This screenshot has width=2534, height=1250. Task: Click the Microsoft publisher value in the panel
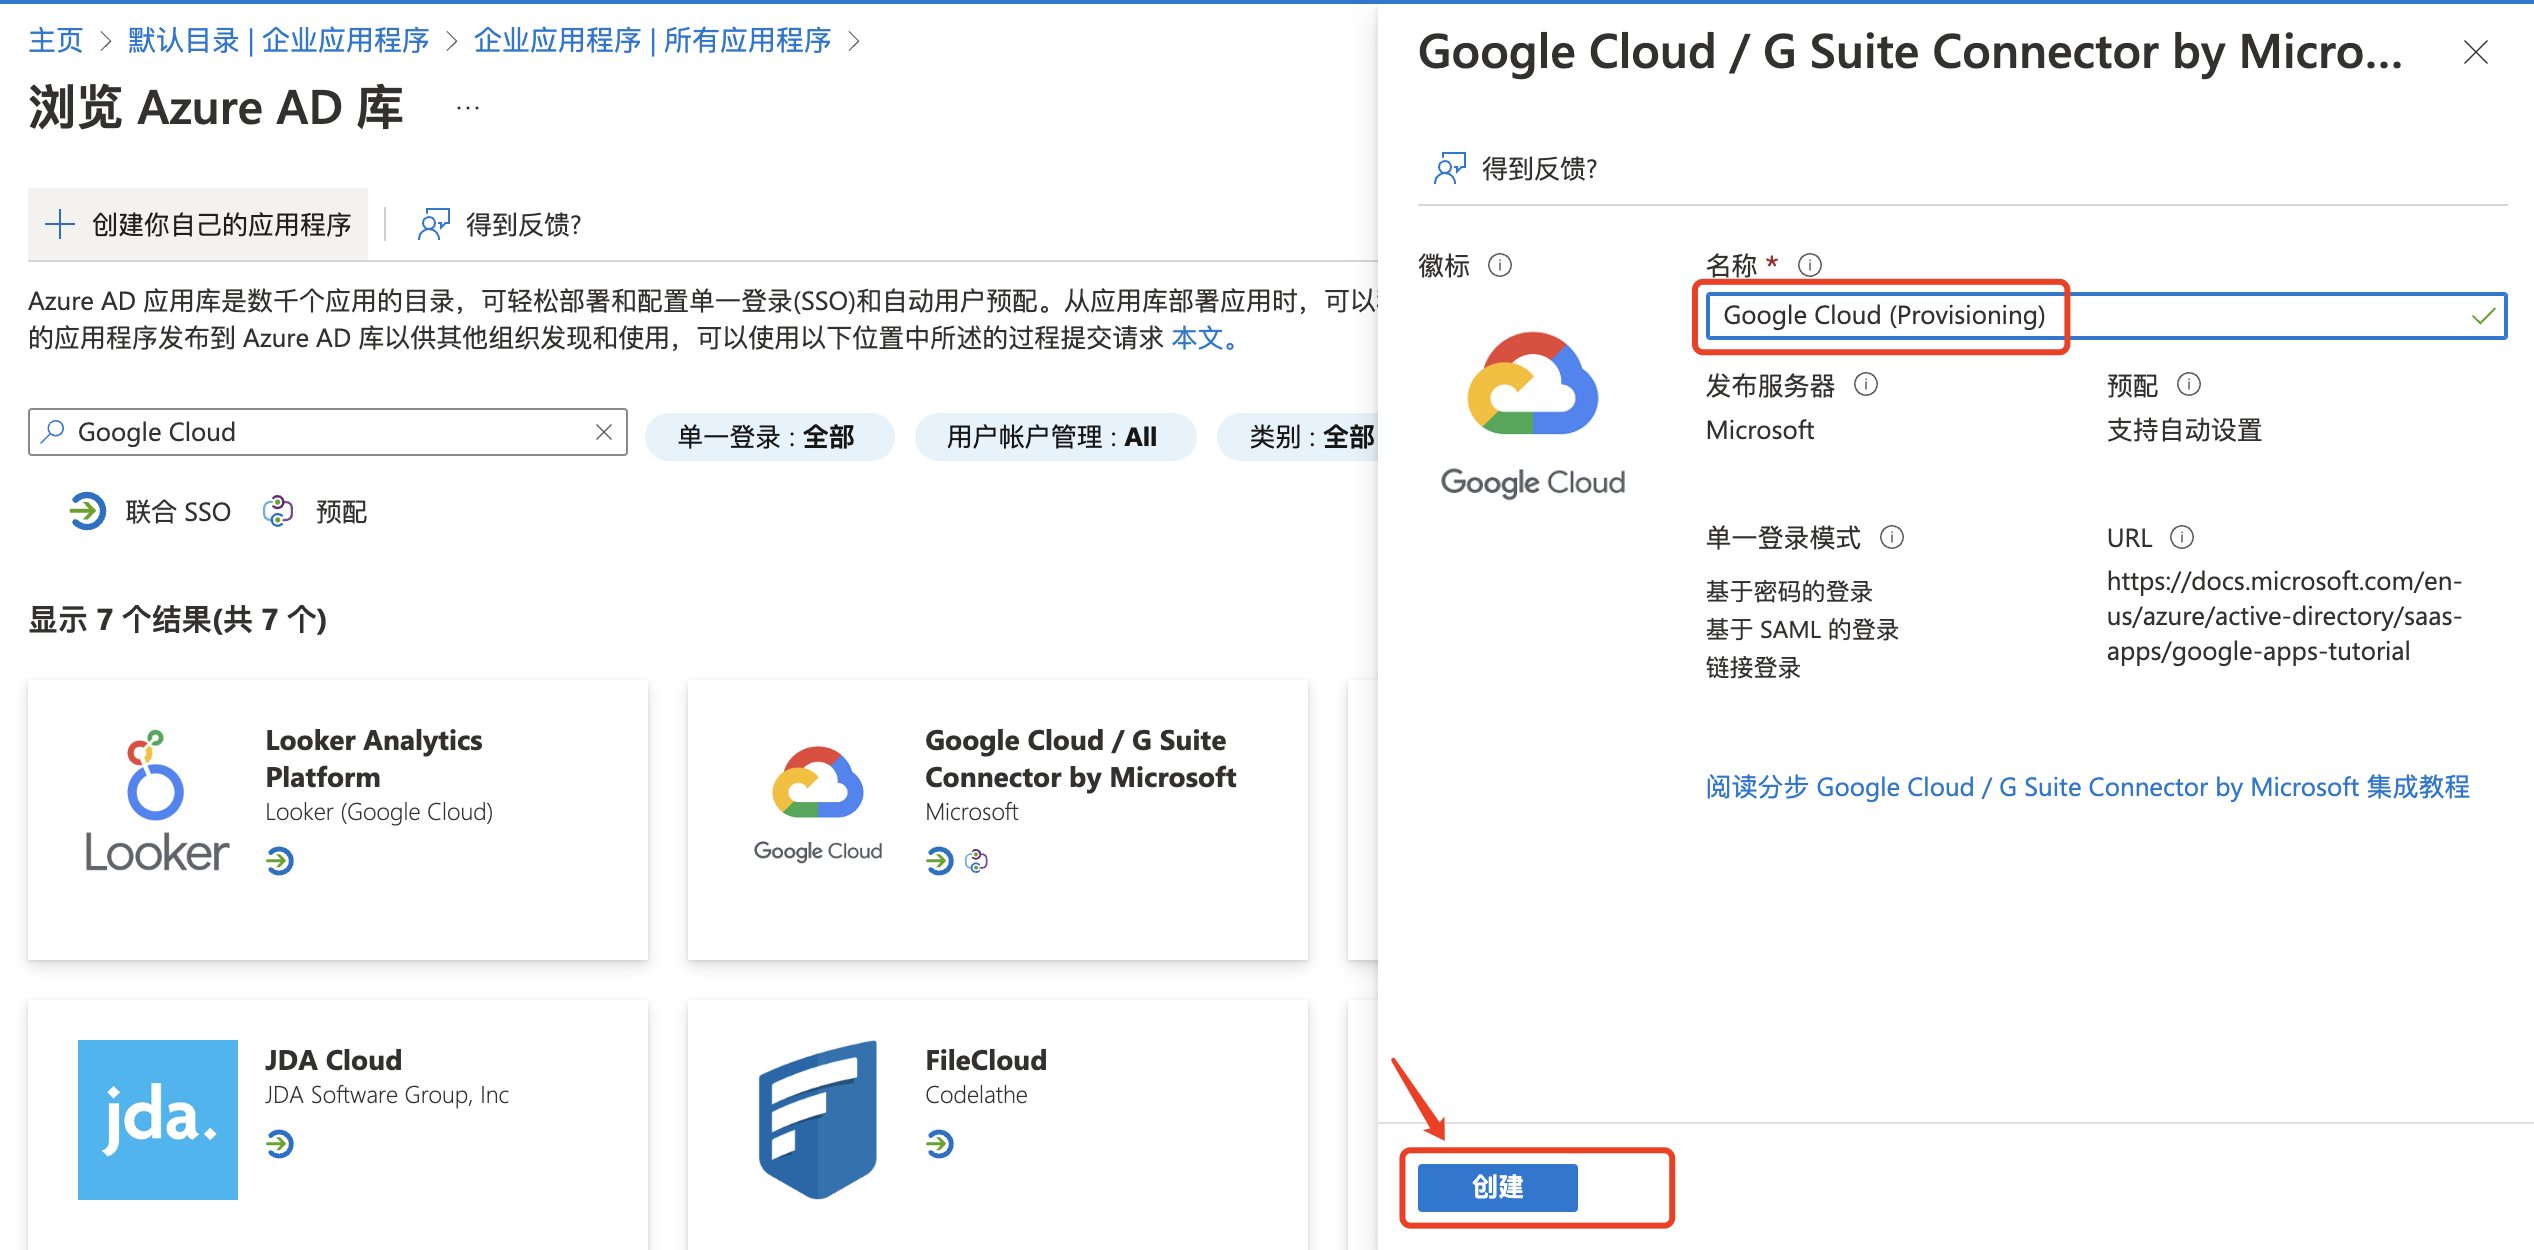(x=1760, y=430)
